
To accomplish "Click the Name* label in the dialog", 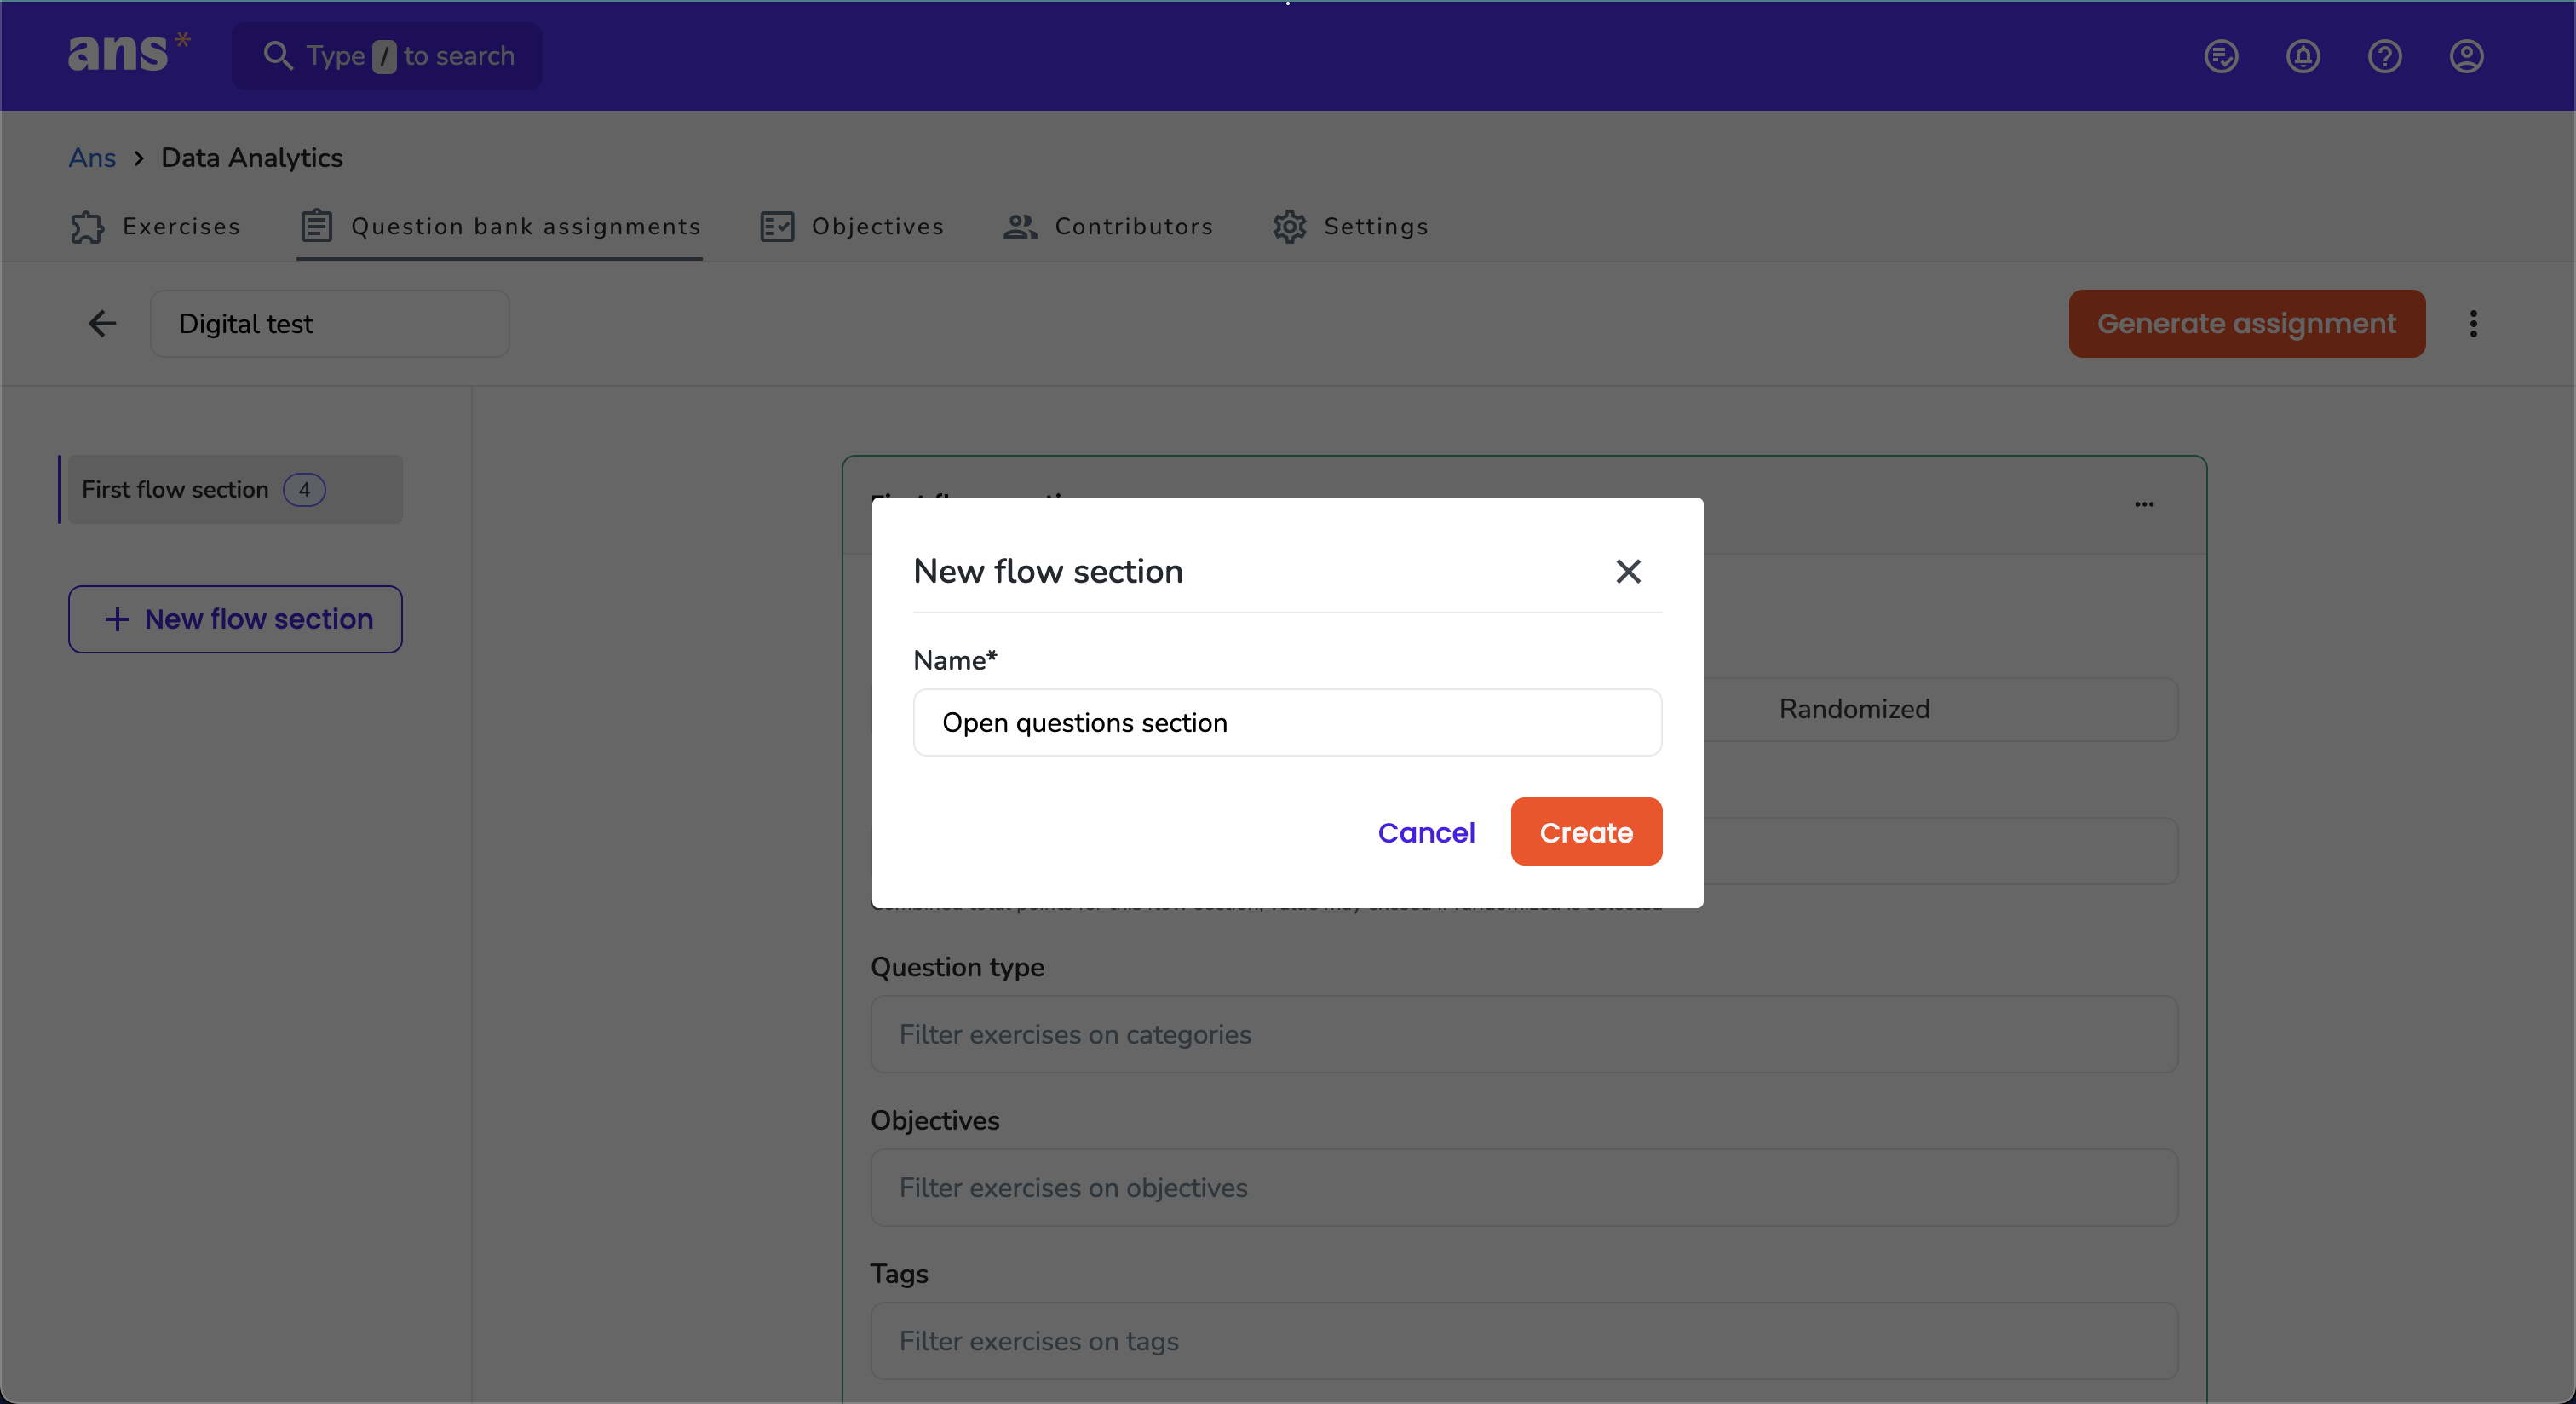I will pyautogui.click(x=955, y=660).
